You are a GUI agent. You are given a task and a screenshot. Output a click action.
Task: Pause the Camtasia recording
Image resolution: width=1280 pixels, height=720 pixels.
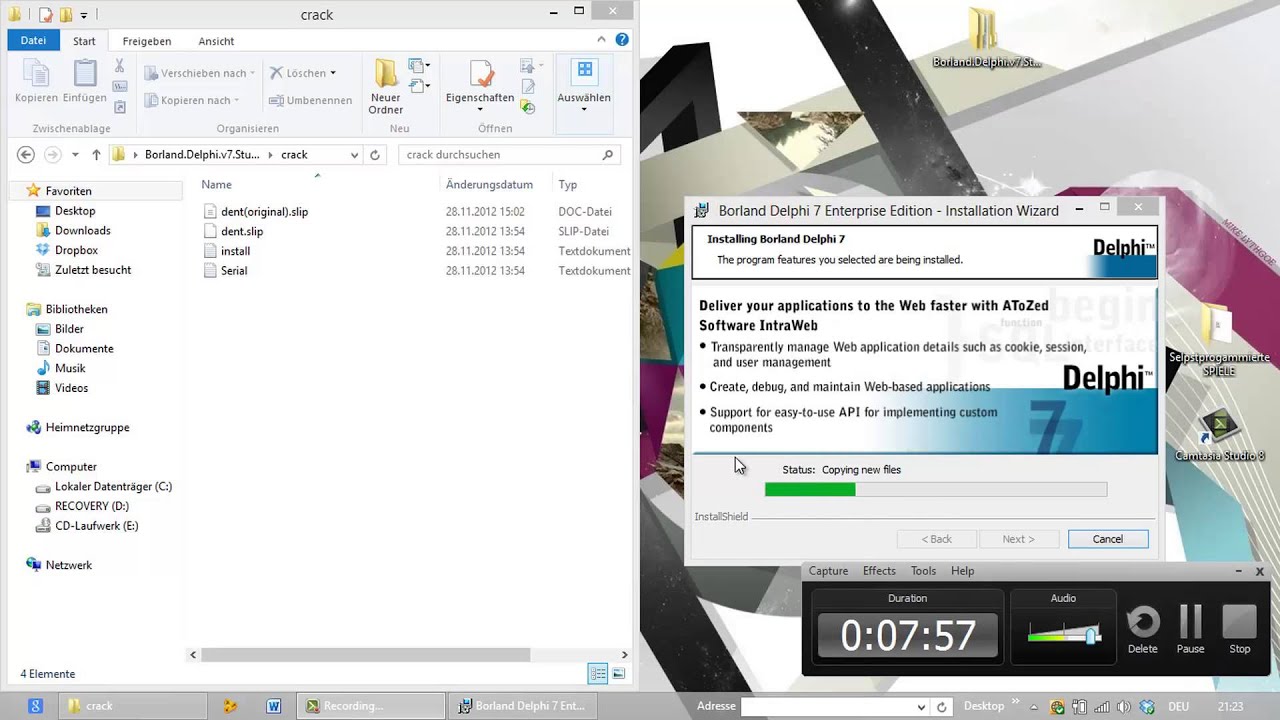coord(1190,622)
